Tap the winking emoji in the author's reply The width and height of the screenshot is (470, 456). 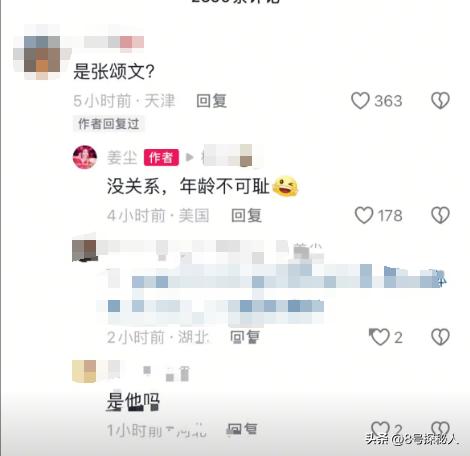[285, 186]
